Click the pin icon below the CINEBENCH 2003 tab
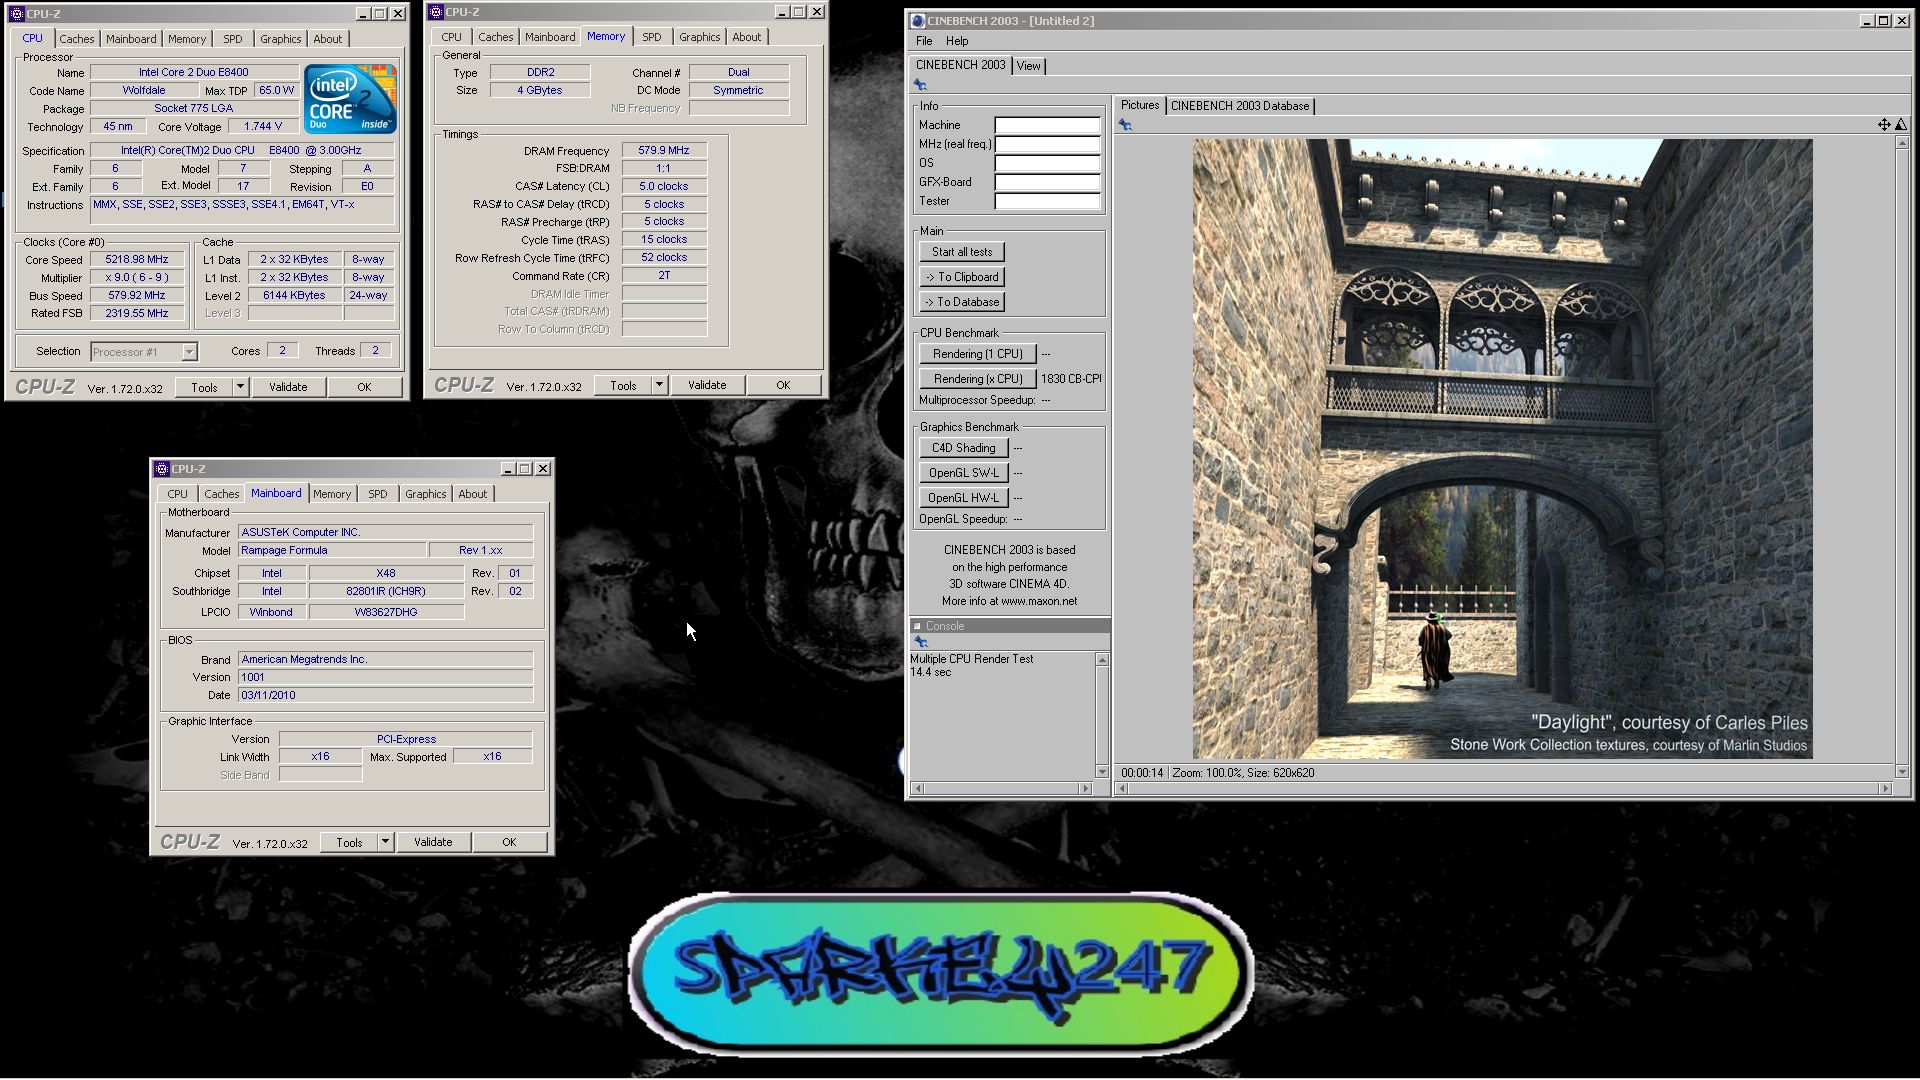This screenshot has width=1920, height=1080. click(x=920, y=85)
